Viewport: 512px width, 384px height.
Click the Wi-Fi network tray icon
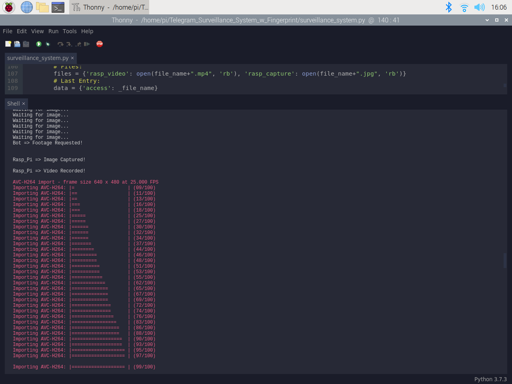tap(464, 7)
